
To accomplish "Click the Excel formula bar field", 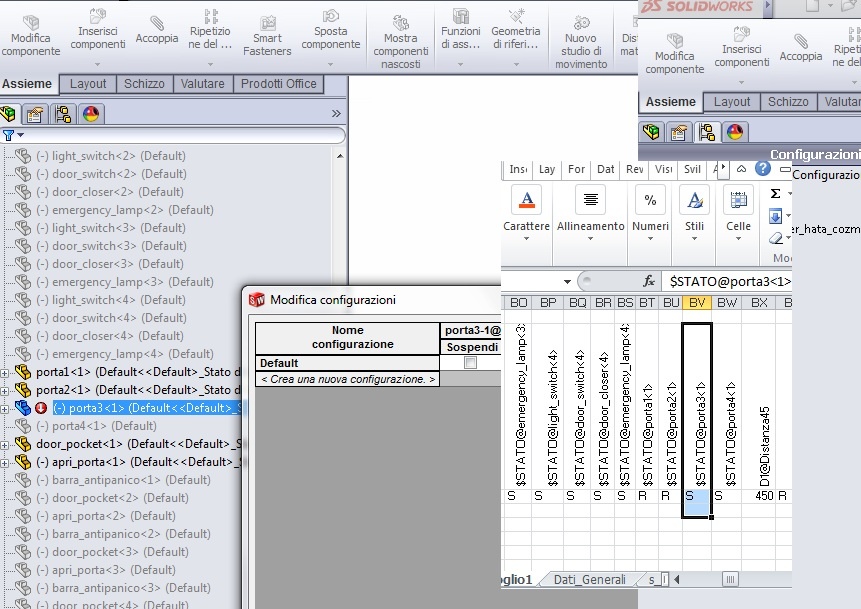I will pyautogui.click(x=726, y=282).
